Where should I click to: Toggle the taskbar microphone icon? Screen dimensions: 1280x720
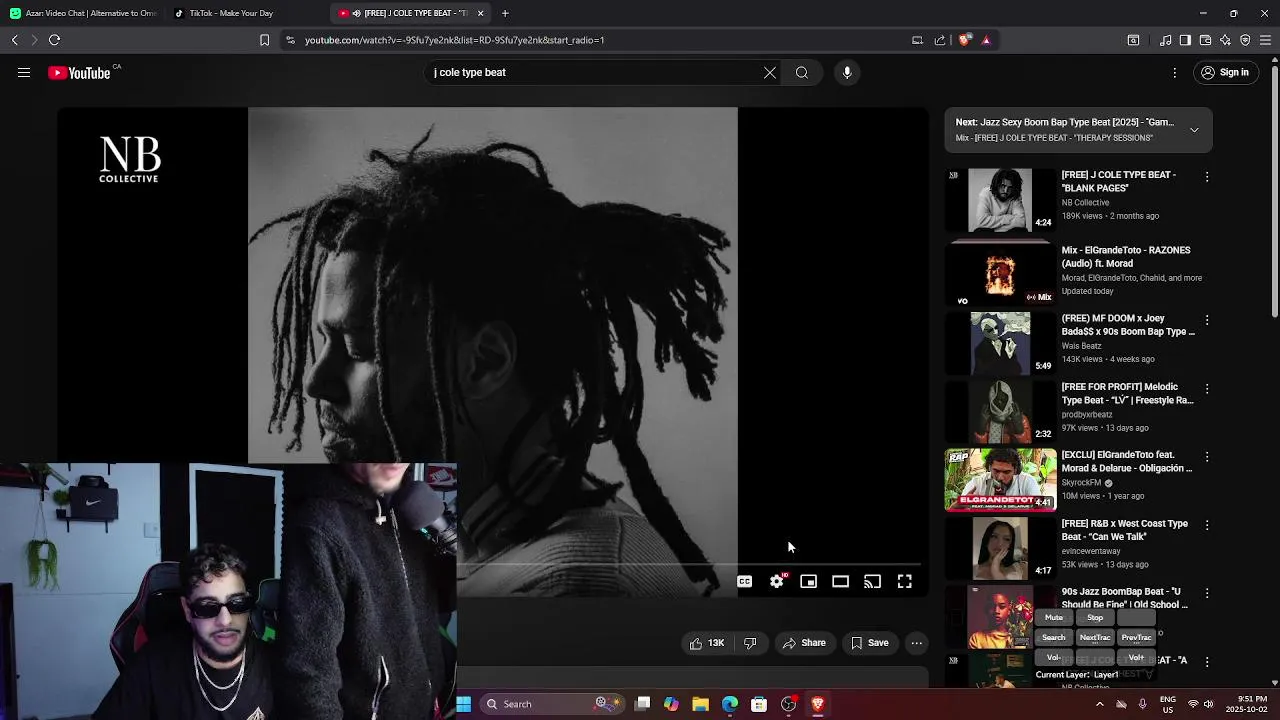point(1142,704)
